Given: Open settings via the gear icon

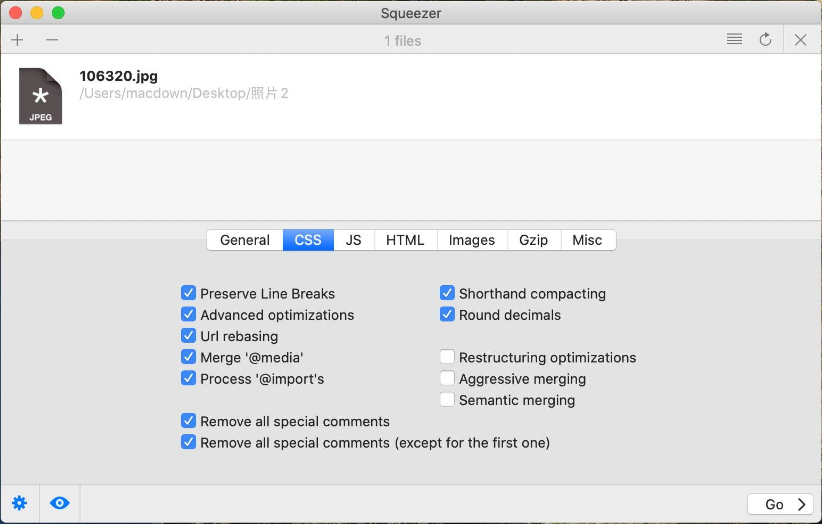Looking at the screenshot, I should pyautogui.click(x=19, y=503).
